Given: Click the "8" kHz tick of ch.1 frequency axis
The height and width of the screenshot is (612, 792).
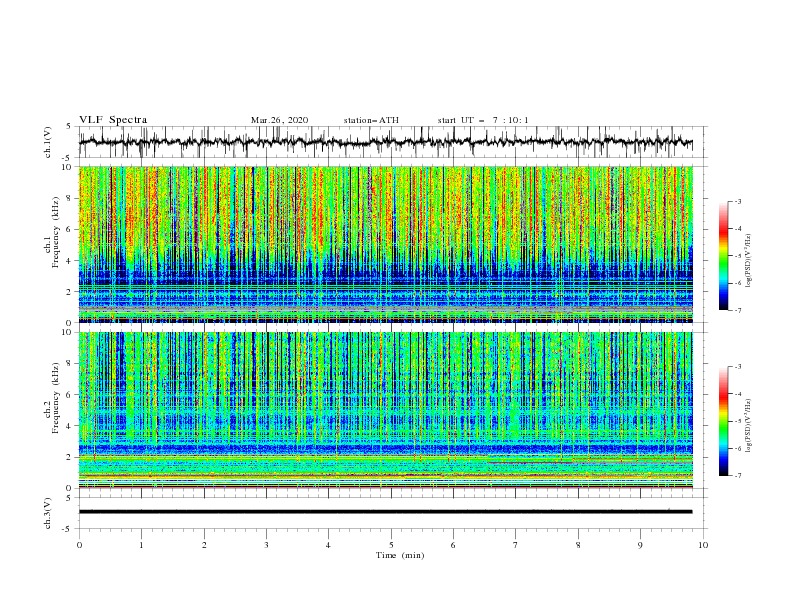Looking at the screenshot, I should pyautogui.click(x=71, y=198).
